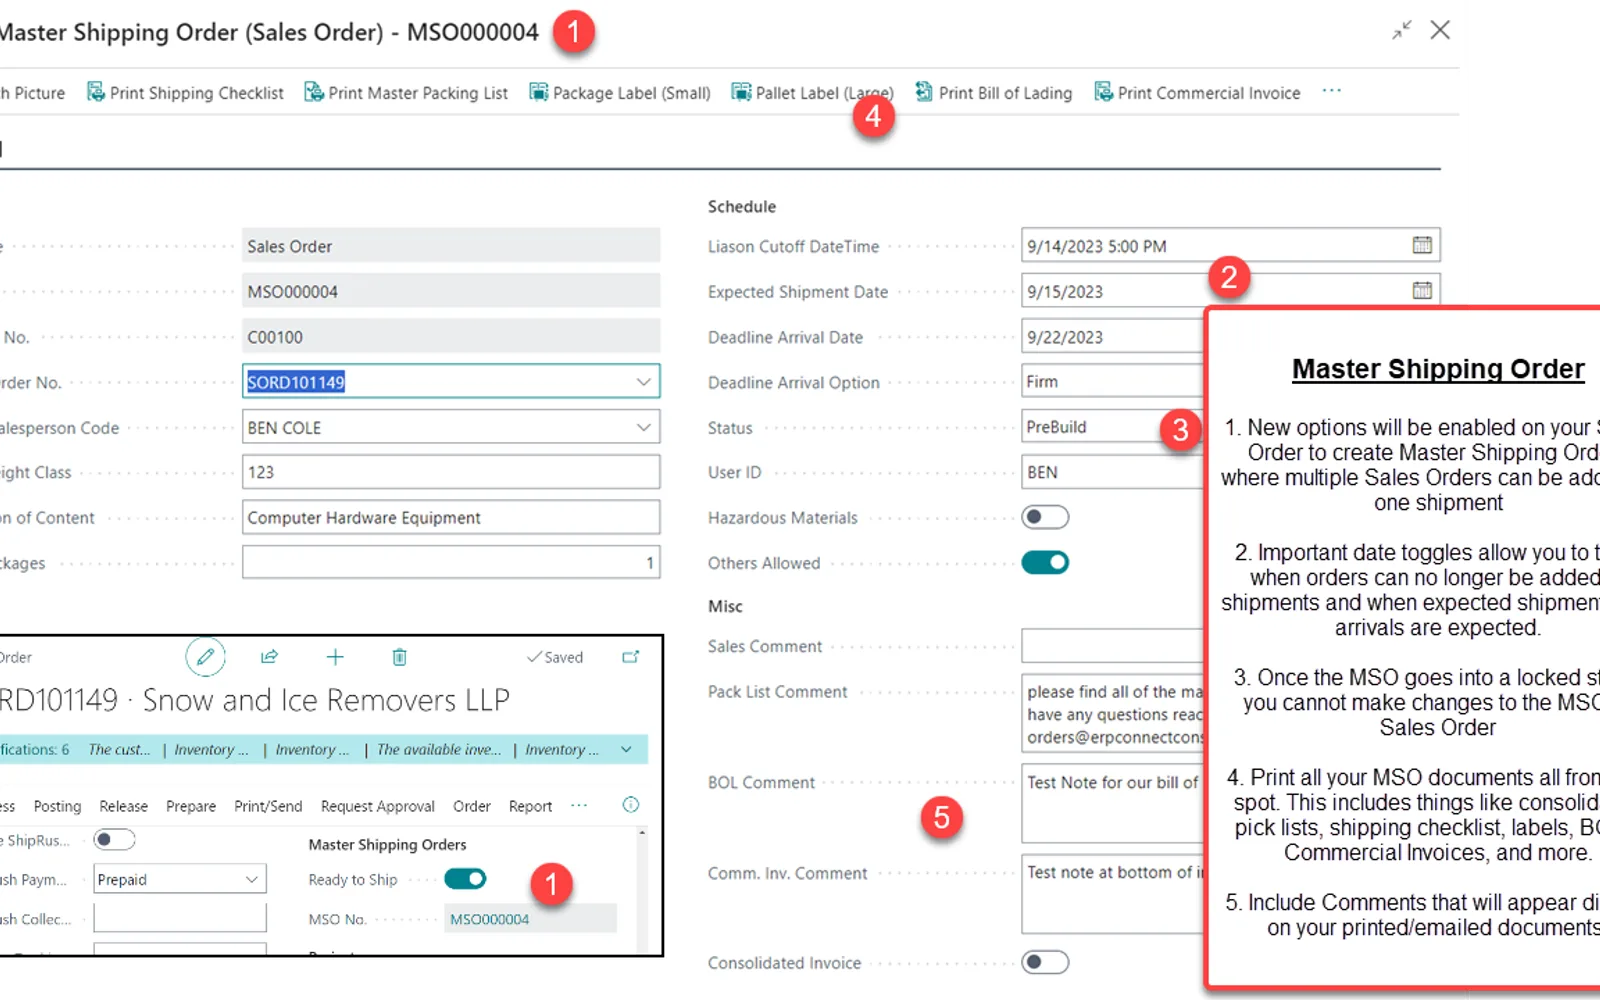Screen dimensions: 1600x1000
Task: Collapse the Master Shipping Order window
Action: [x=1402, y=30]
